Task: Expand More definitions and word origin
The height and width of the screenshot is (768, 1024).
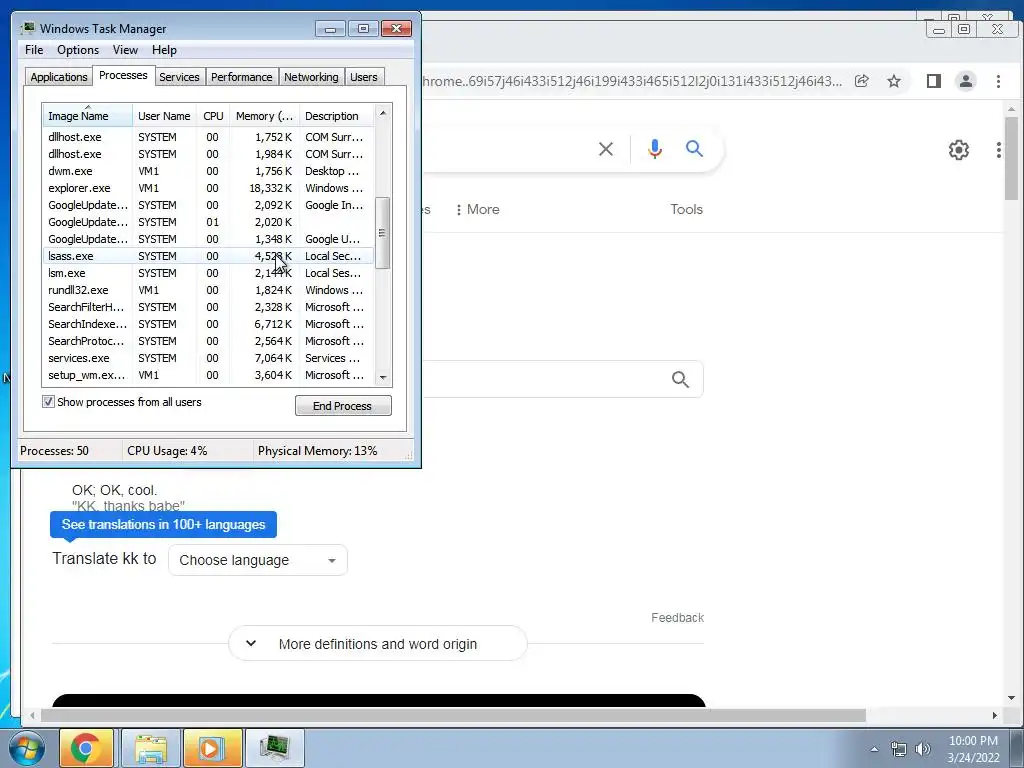Action: 377,644
